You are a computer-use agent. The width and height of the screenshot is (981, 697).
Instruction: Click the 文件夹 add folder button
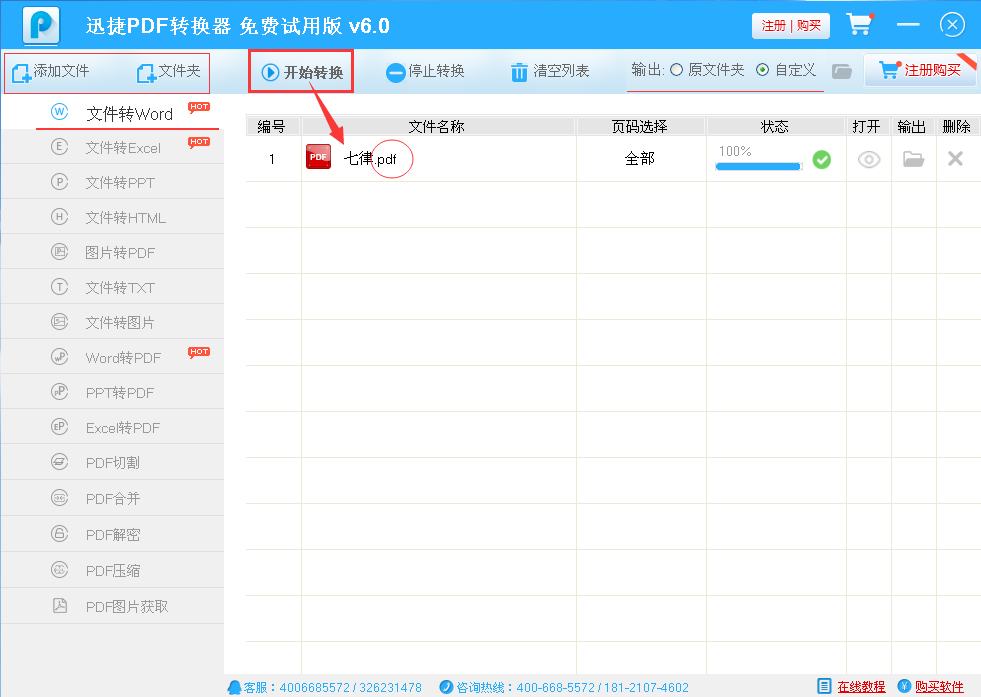(x=169, y=71)
